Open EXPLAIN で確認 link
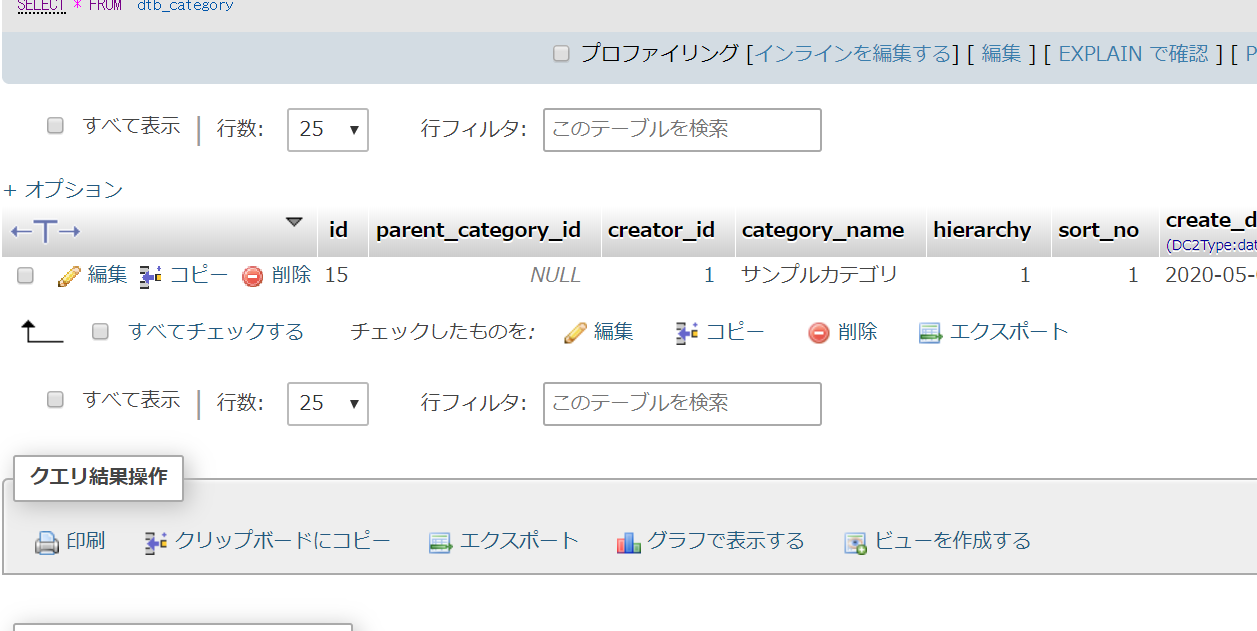Screen dimensions: 1257x631 [1133, 54]
